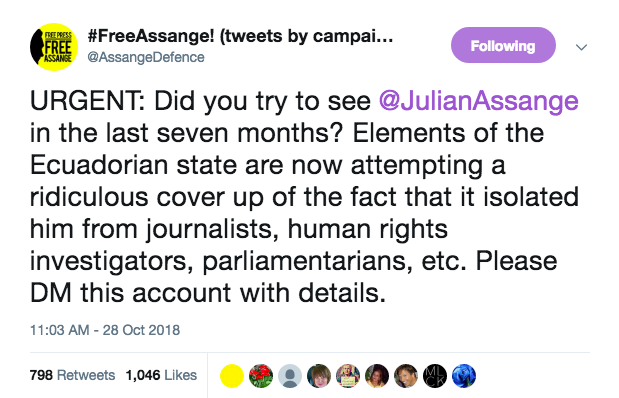Open the #FreeAssange! display name

pyautogui.click(x=240, y=36)
